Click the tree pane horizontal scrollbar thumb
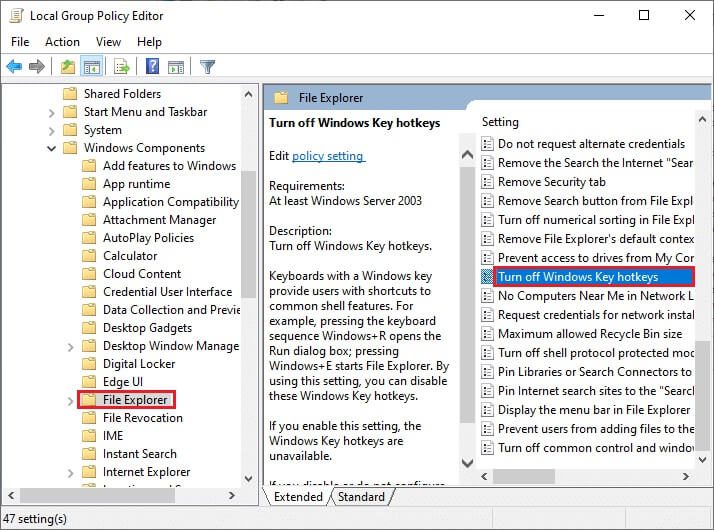 click(x=97, y=495)
